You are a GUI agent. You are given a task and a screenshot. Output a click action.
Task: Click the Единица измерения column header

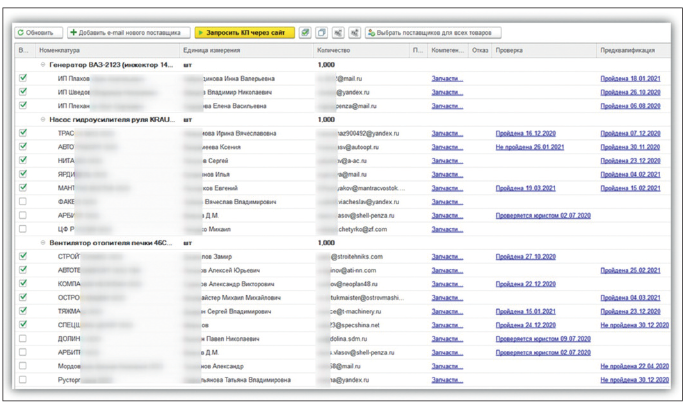pos(246,50)
